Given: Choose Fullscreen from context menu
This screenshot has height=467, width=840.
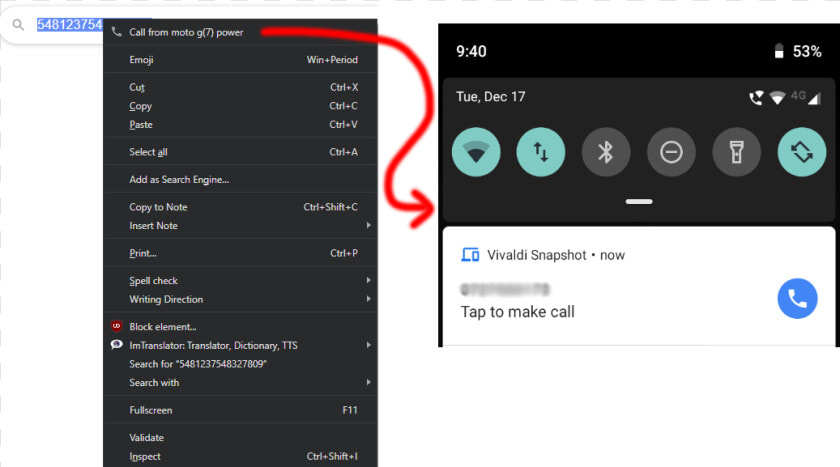Looking at the screenshot, I should pos(240,410).
